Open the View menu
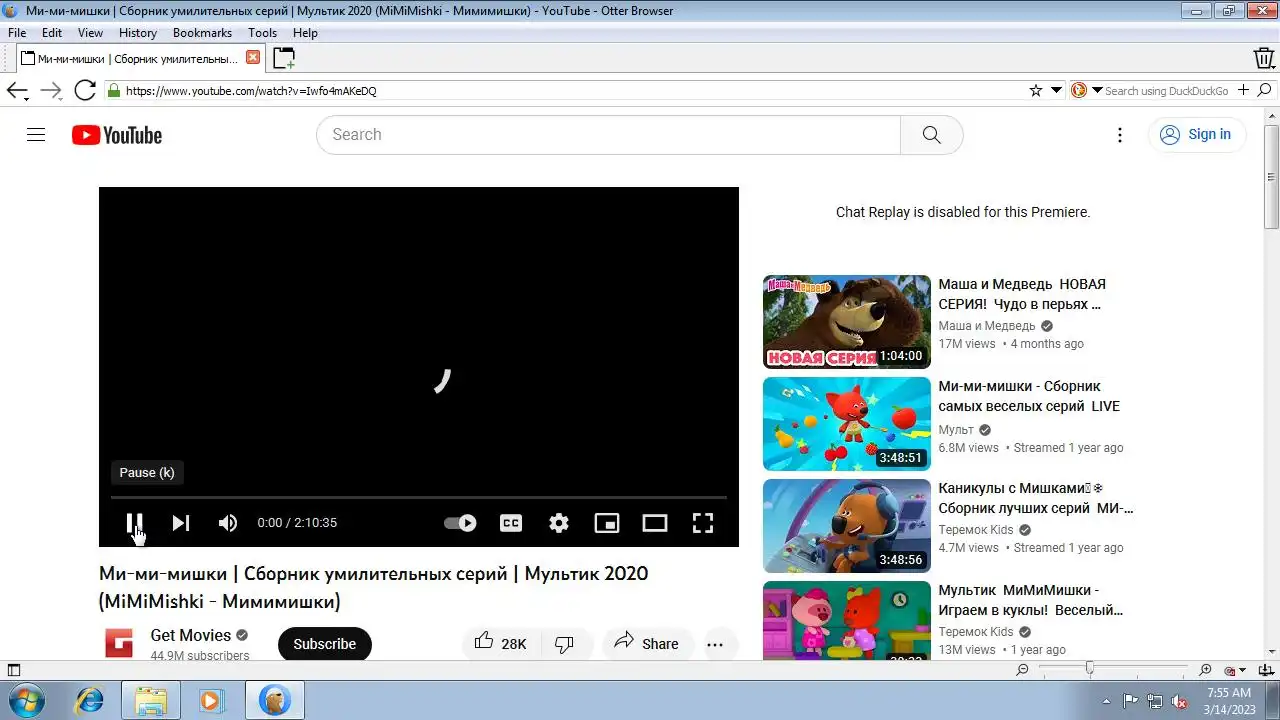This screenshot has height=720, width=1280. pyautogui.click(x=90, y=33)
